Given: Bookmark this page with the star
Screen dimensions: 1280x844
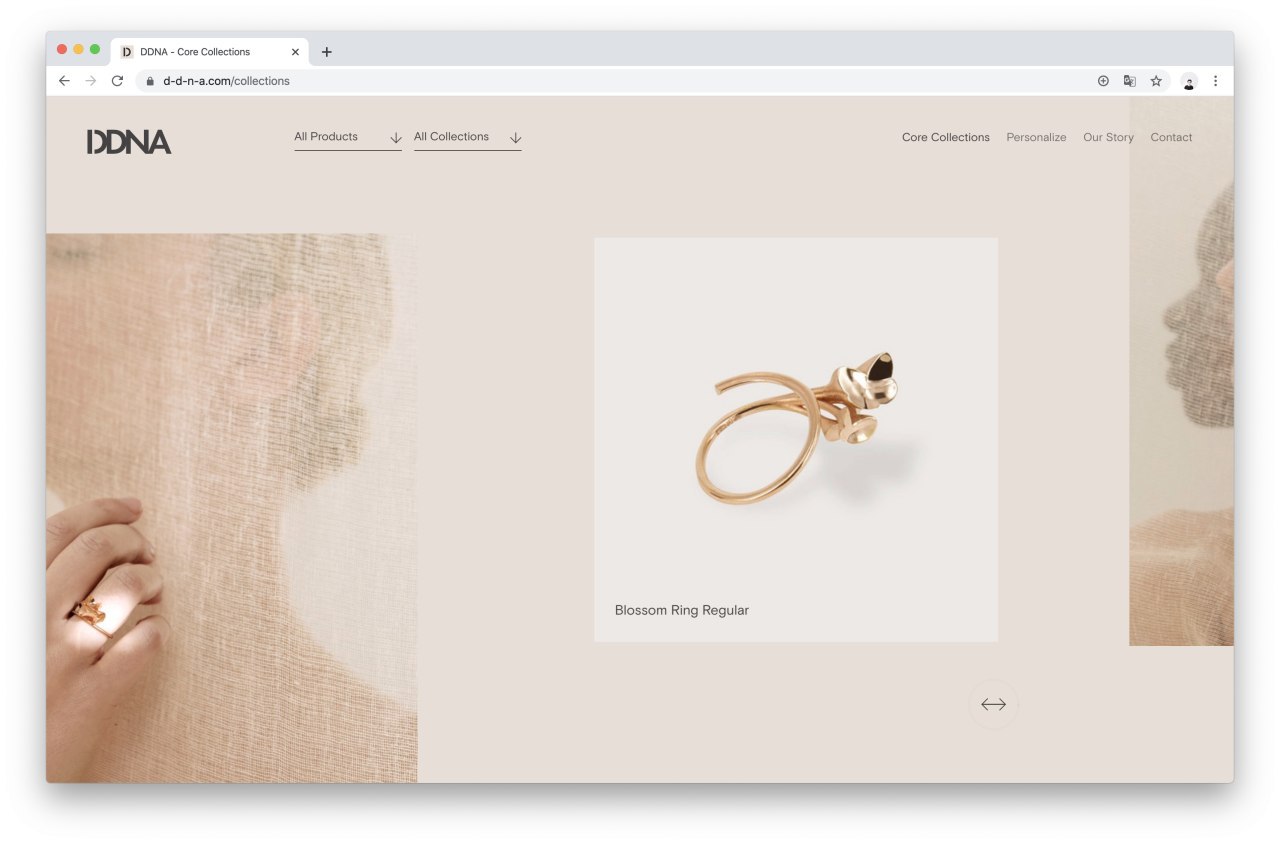Looking at the screenshot, I should coord(1156,81).
